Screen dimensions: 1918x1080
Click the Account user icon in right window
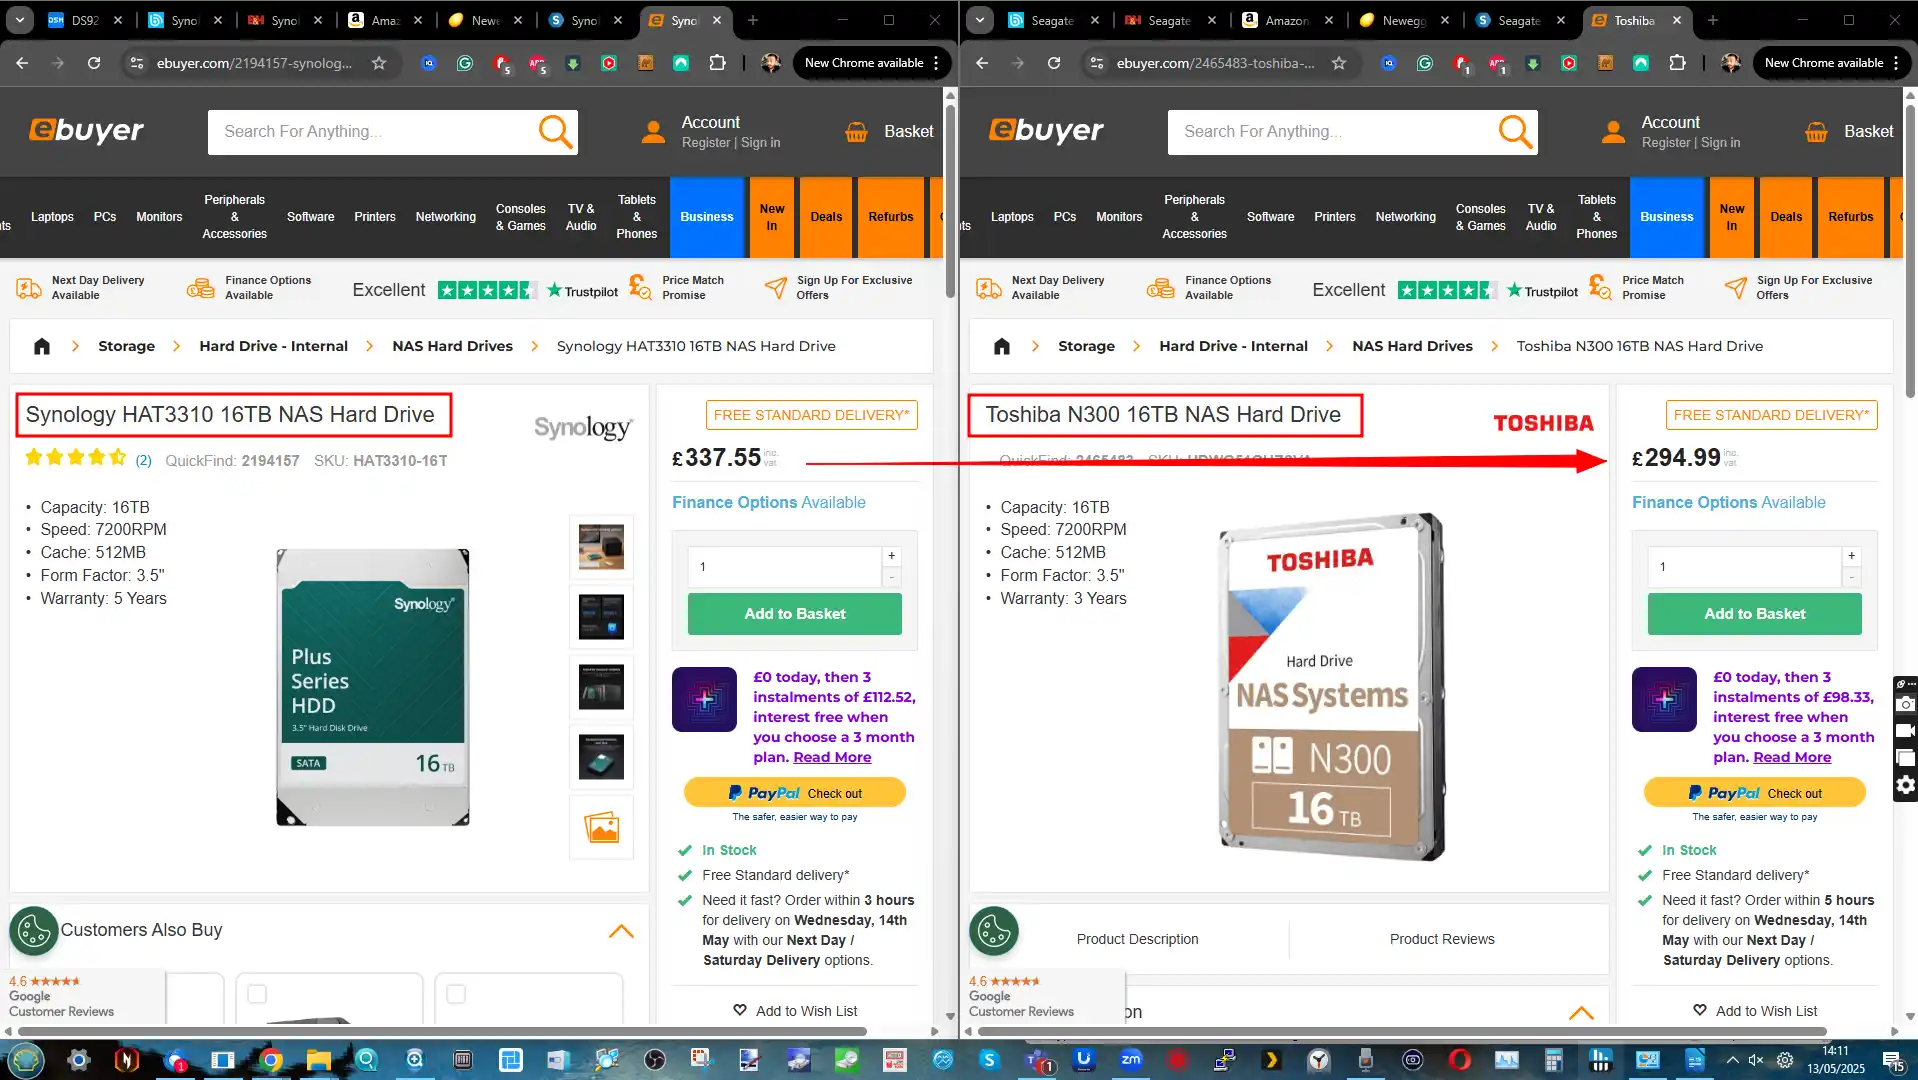[1613, 132]
